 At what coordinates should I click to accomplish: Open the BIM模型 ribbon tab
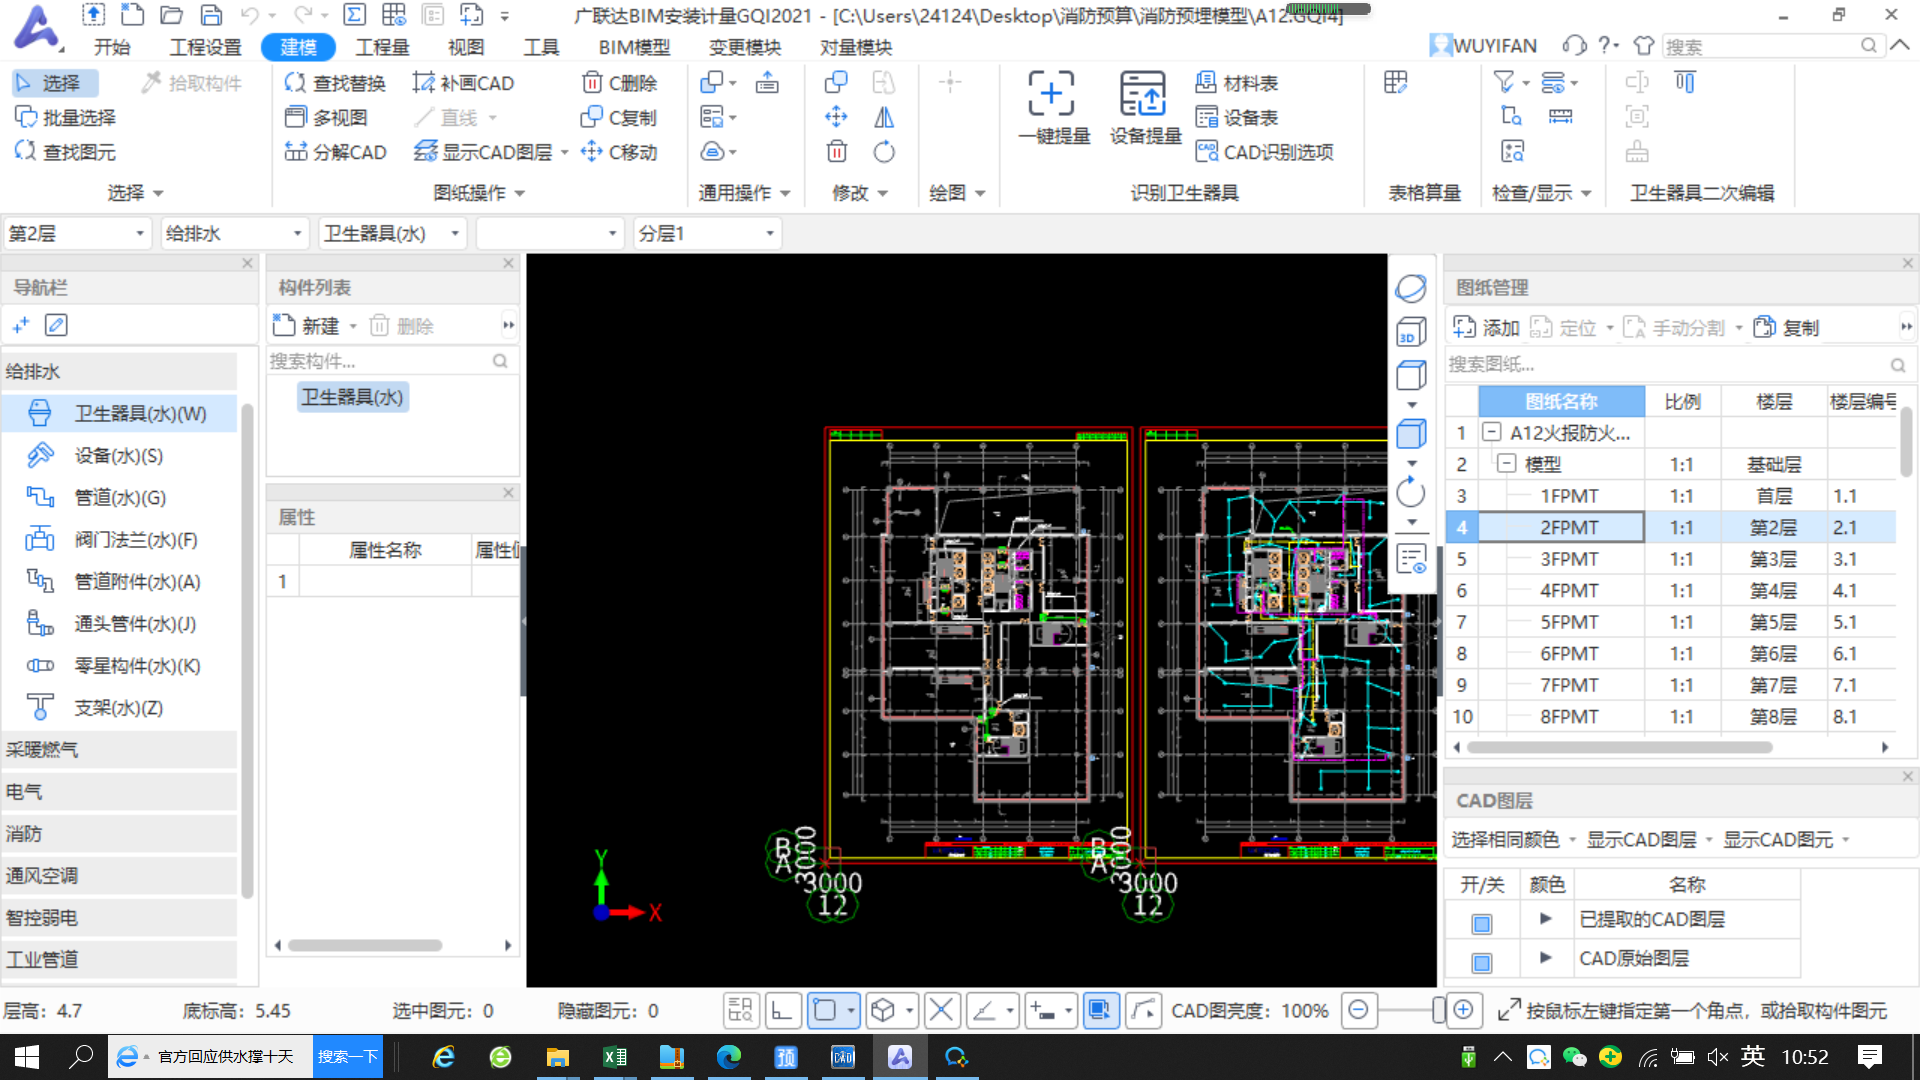[x=634, y=47]
